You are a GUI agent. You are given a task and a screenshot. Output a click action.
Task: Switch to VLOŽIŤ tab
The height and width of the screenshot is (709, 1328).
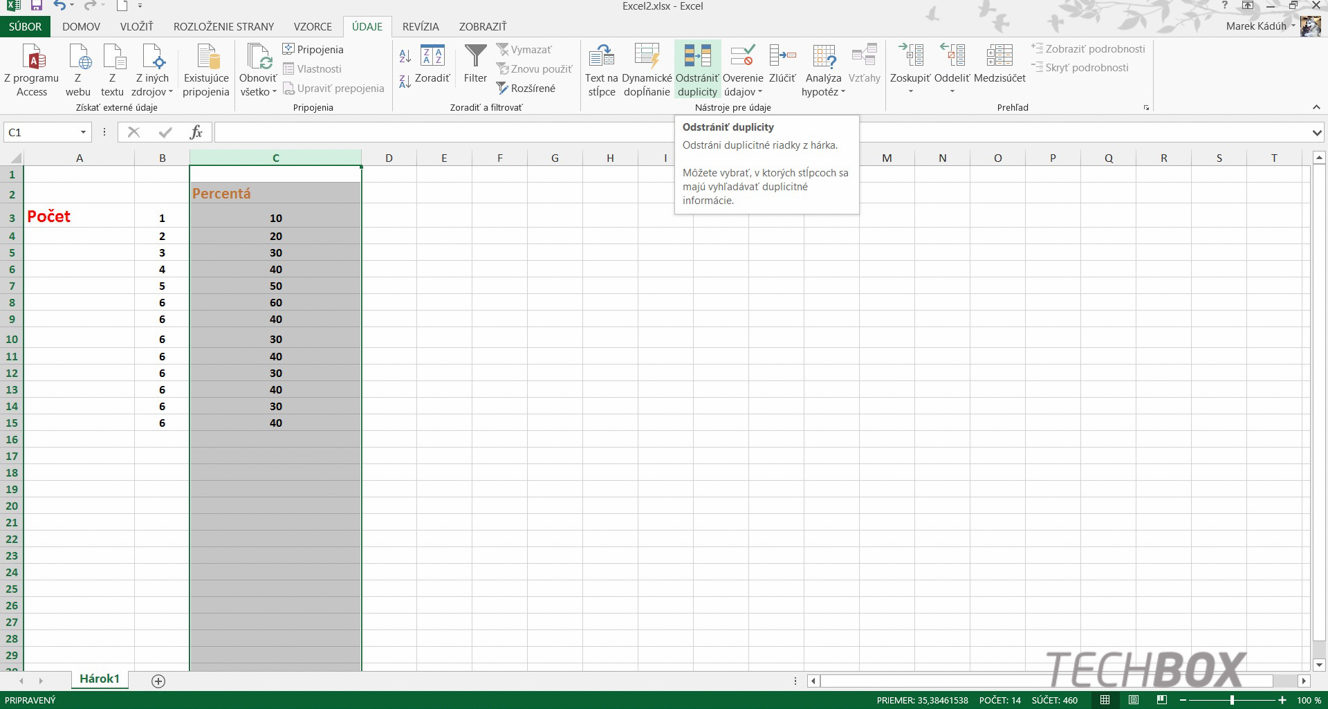(136, 27)
